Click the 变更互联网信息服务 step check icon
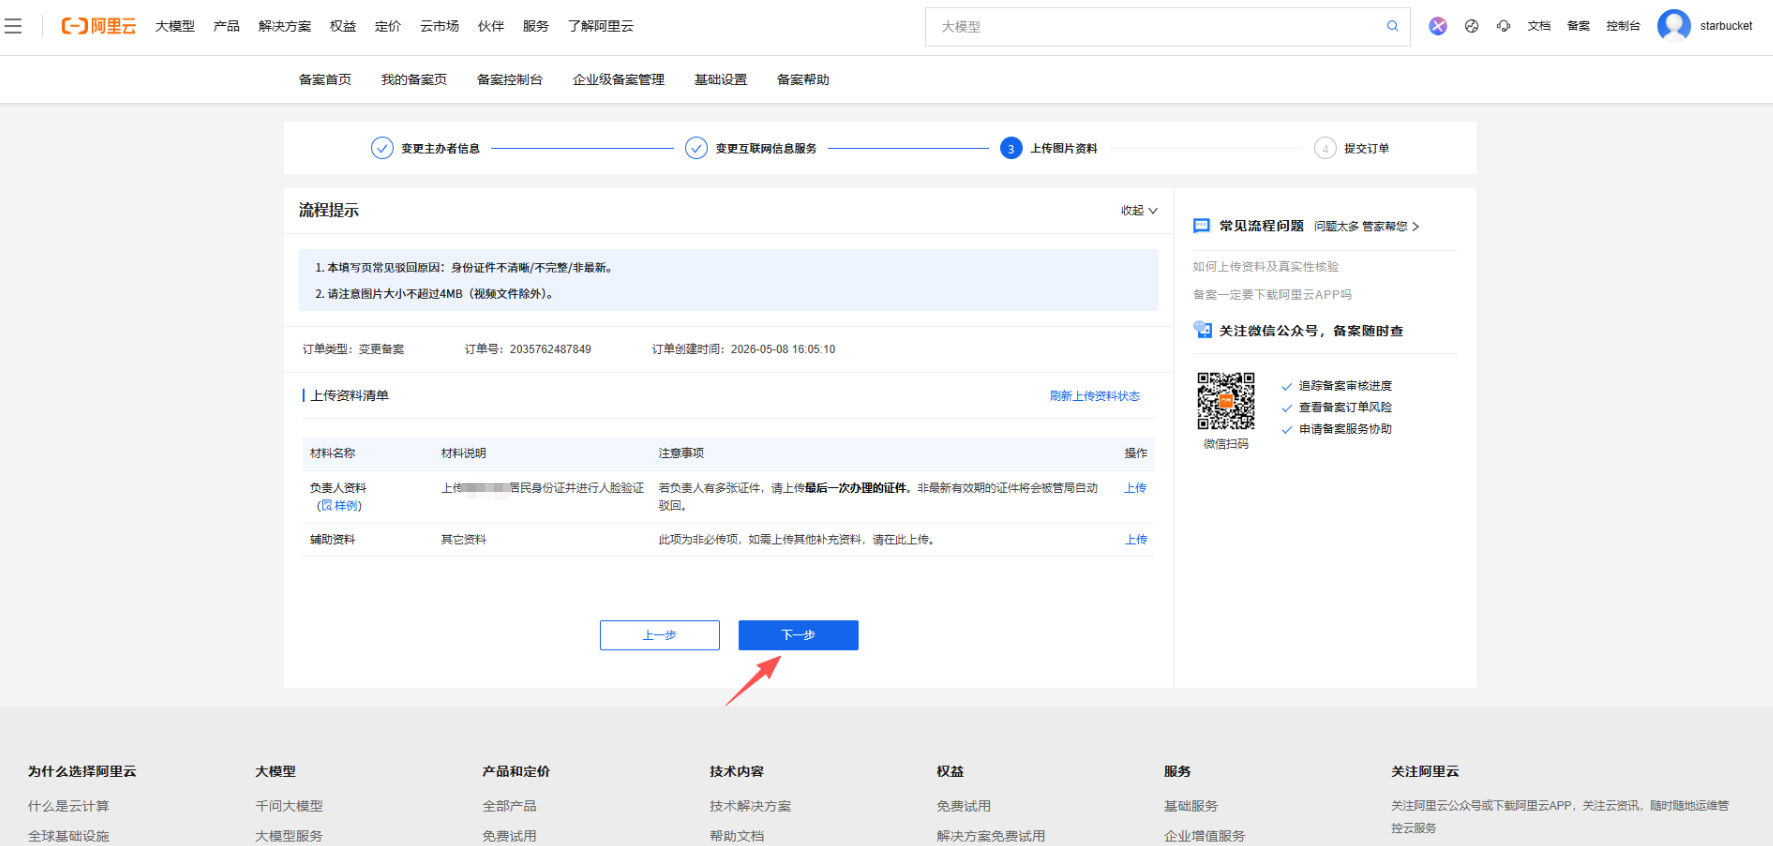 [696, 148]
